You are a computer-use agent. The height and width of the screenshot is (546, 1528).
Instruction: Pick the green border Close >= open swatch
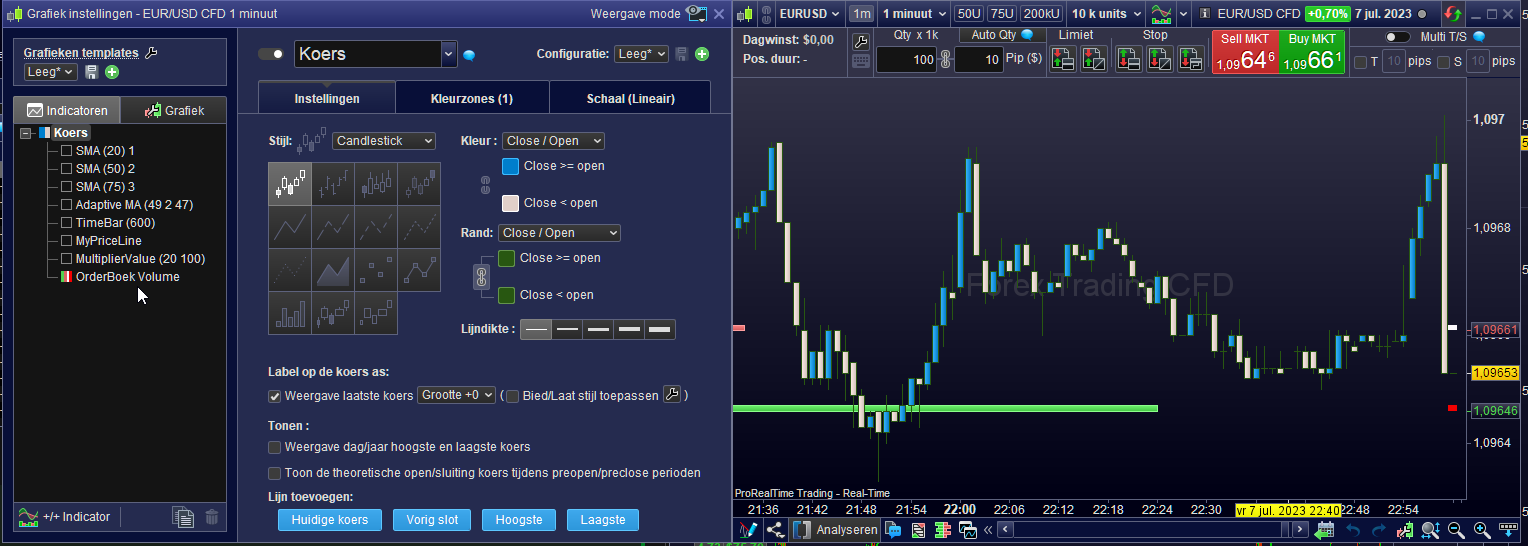pyautogui.click(x=506, y=258)
